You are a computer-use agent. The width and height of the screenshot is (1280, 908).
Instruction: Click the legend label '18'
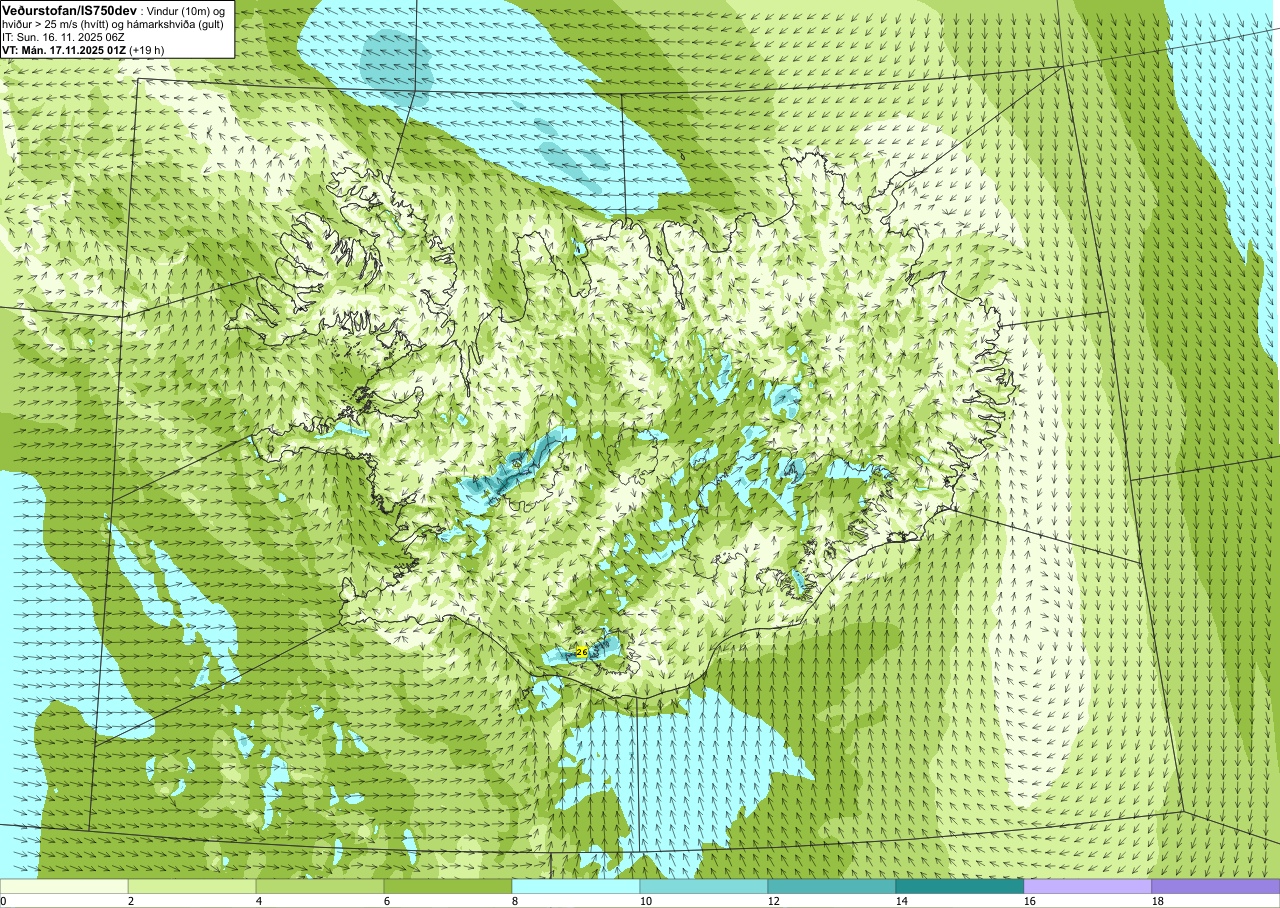(1158, 901)
